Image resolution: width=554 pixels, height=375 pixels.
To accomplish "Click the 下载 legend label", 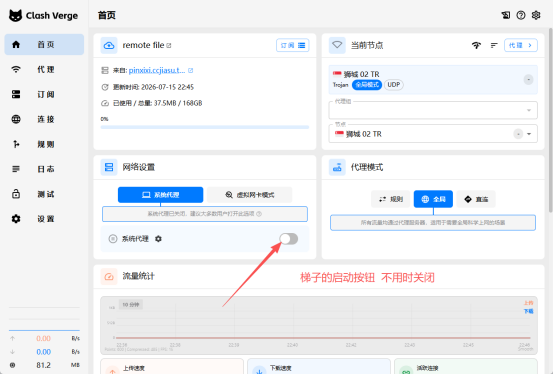I will (528, 311).
